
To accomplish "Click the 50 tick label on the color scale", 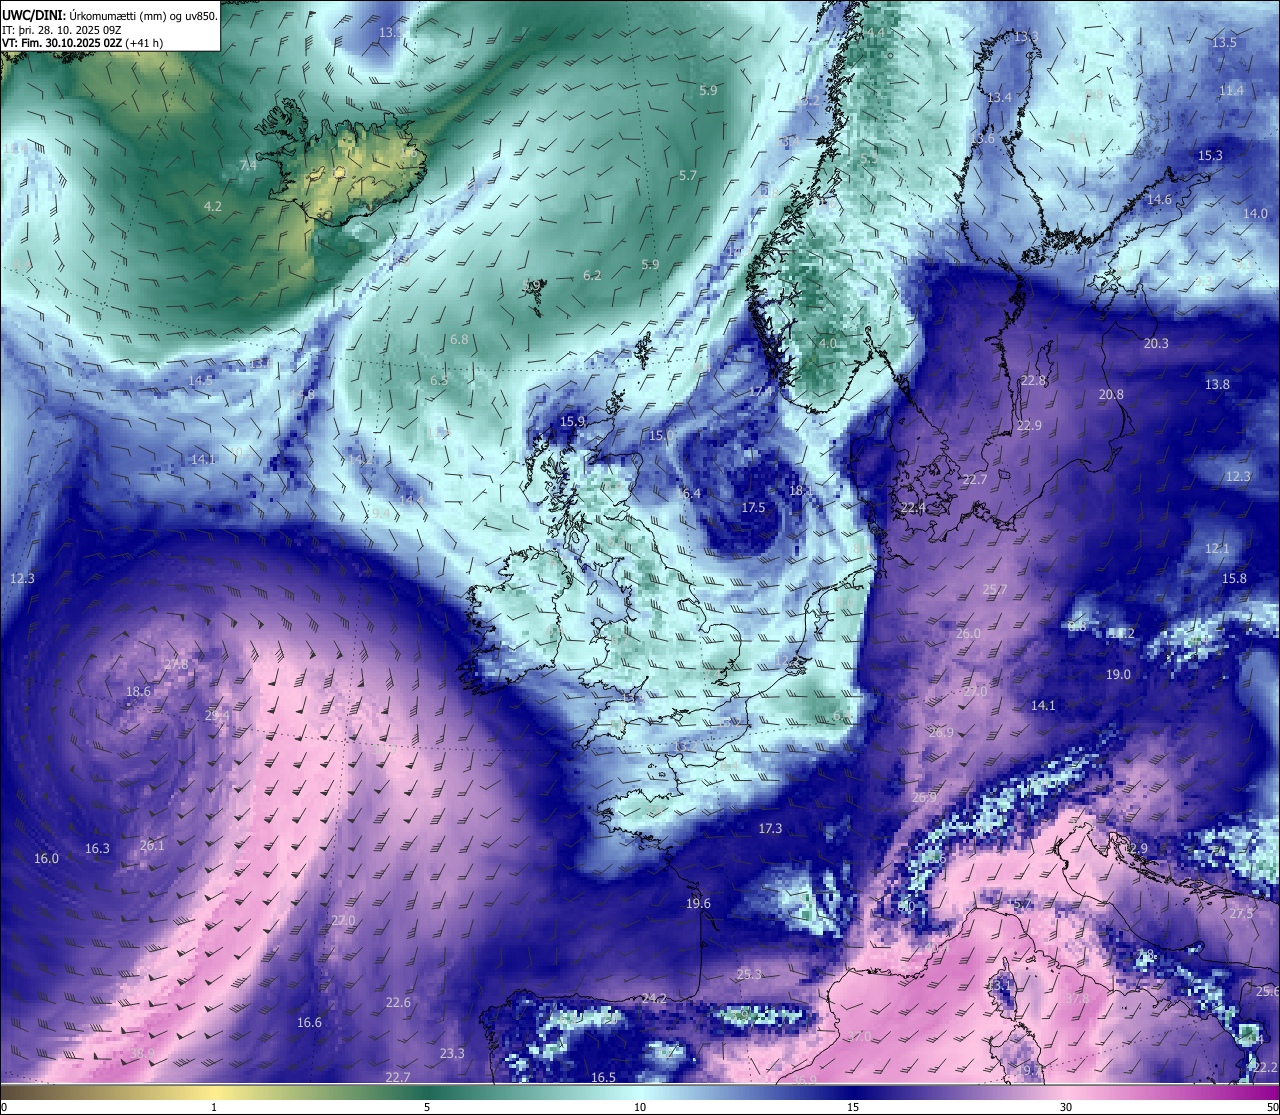I will click(x=1272, y=1107).
